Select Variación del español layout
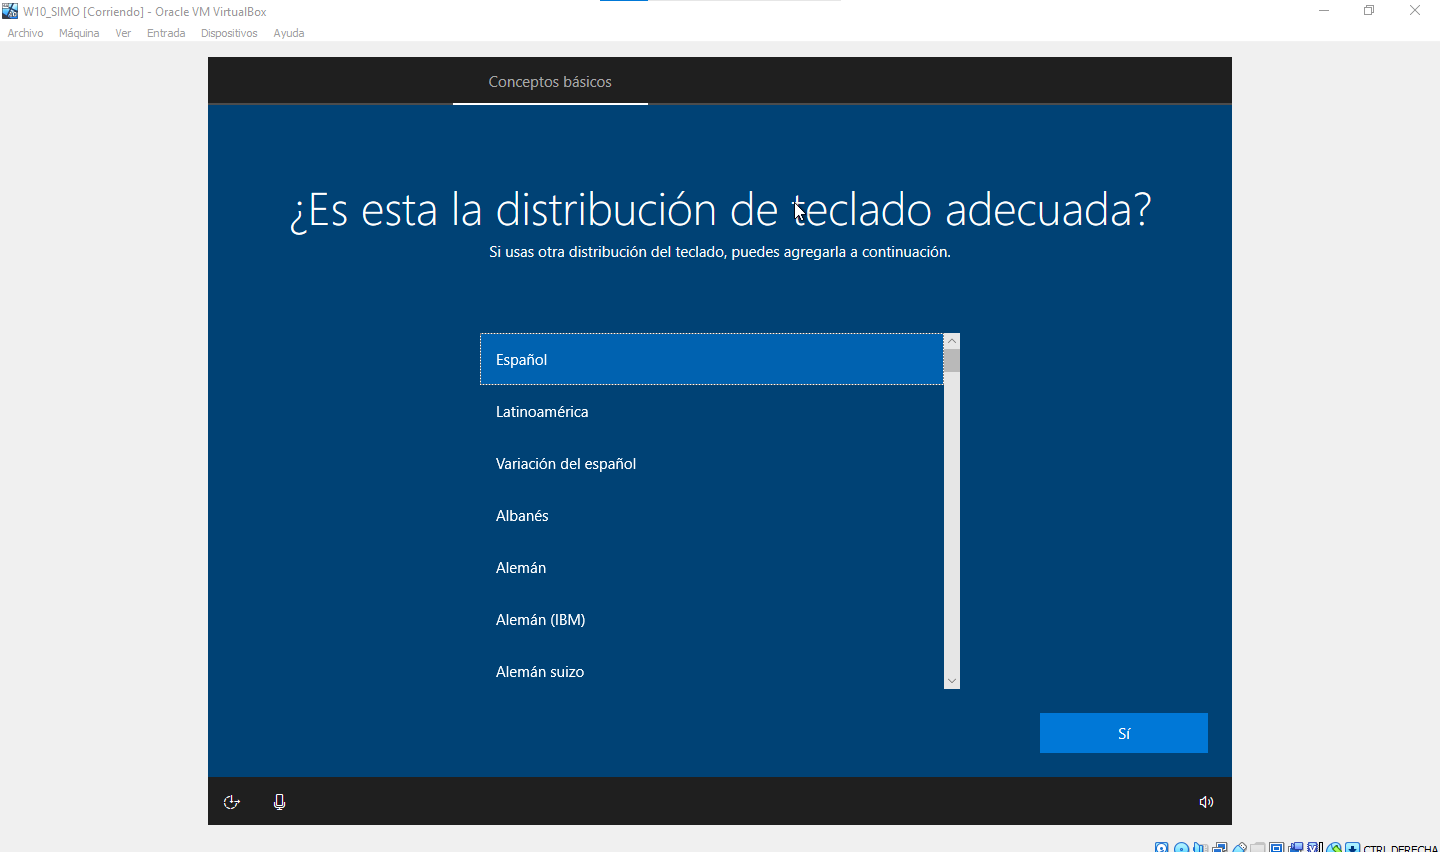 566,464
